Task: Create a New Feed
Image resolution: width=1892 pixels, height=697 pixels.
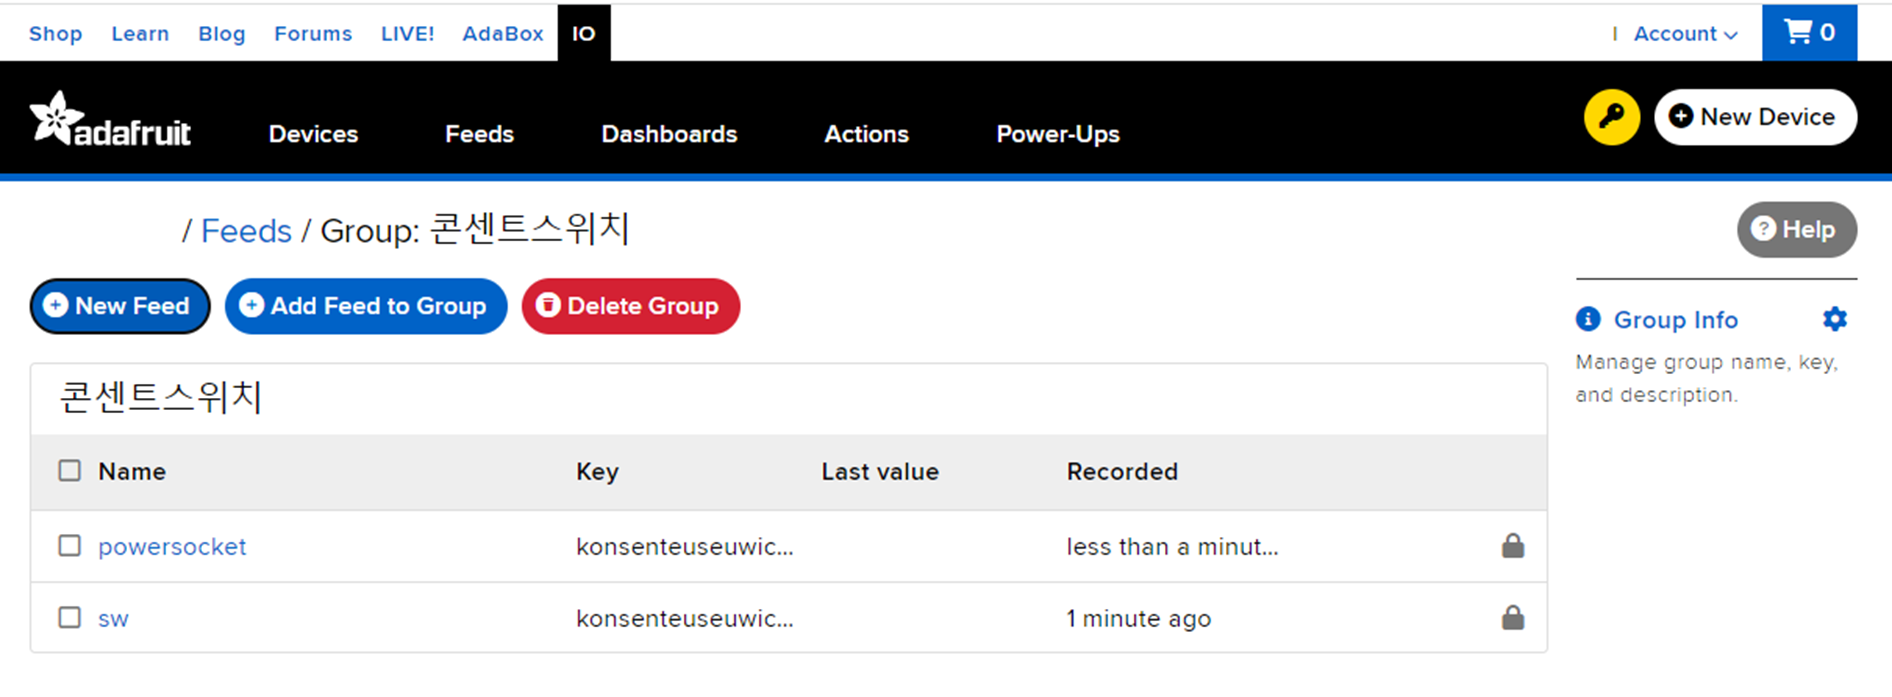Action: click(120, 306)
